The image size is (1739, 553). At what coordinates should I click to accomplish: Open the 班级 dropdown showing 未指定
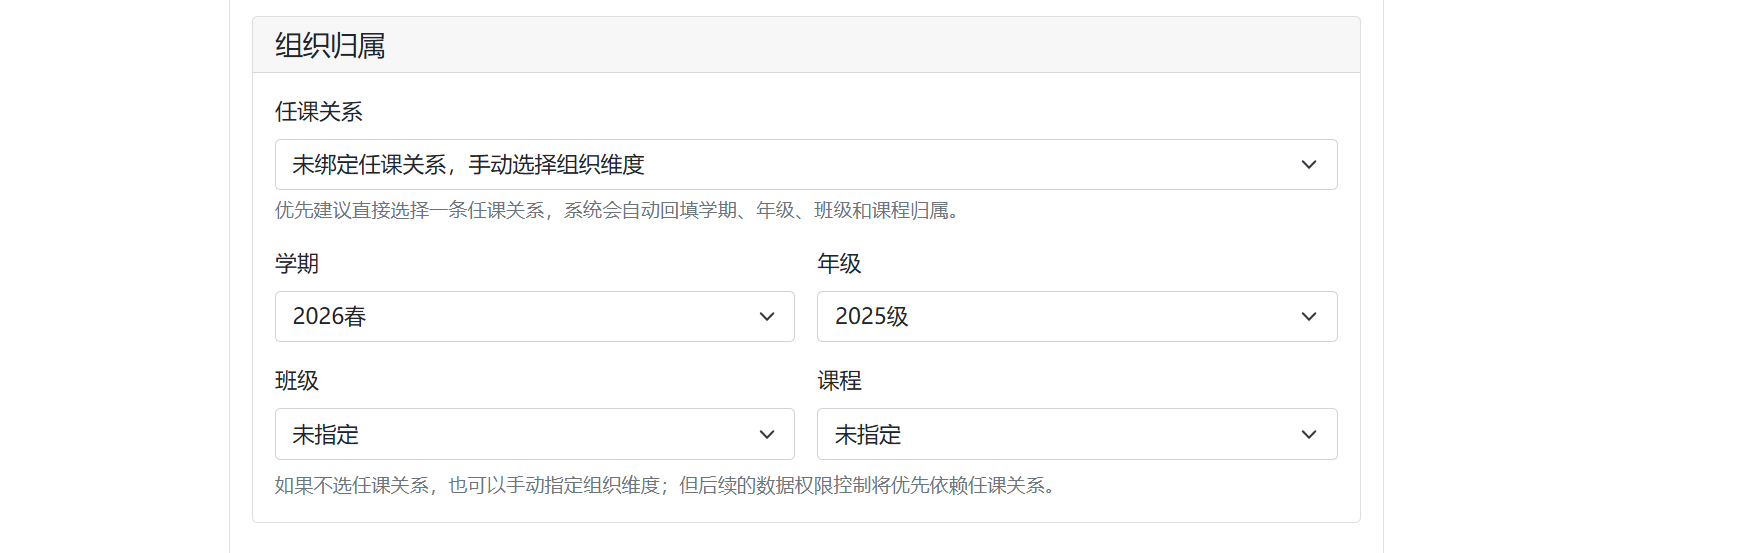(x=535, y=434)
